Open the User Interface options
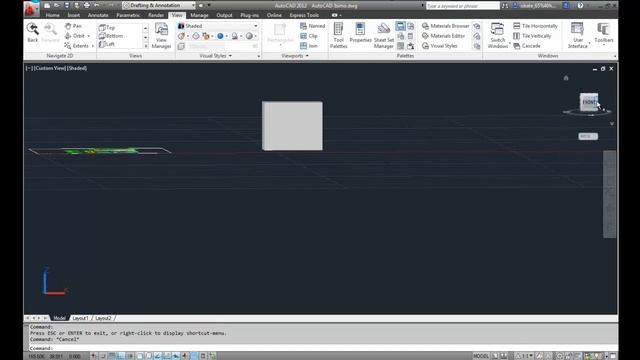The width and height of the screenshot is (640, 360). tap(578, 36)
